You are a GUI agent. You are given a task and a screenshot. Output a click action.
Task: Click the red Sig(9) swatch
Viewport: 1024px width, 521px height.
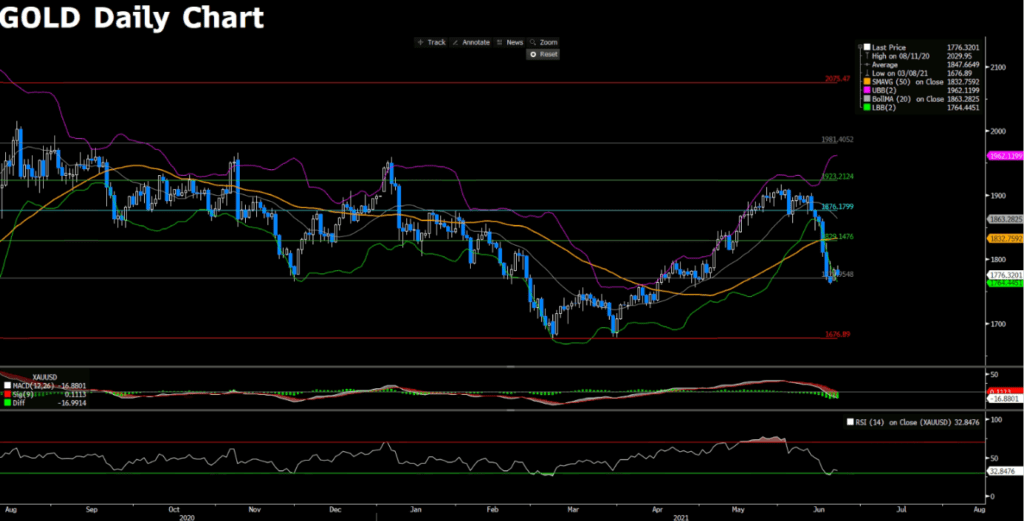[7, 394]
